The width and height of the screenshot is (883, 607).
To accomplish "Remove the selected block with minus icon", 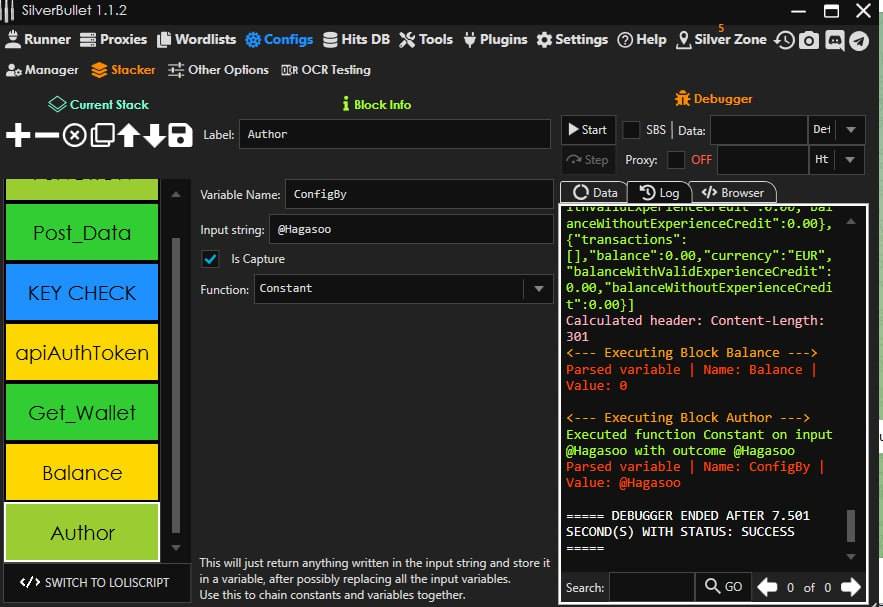I will click(x=47, y=136).
